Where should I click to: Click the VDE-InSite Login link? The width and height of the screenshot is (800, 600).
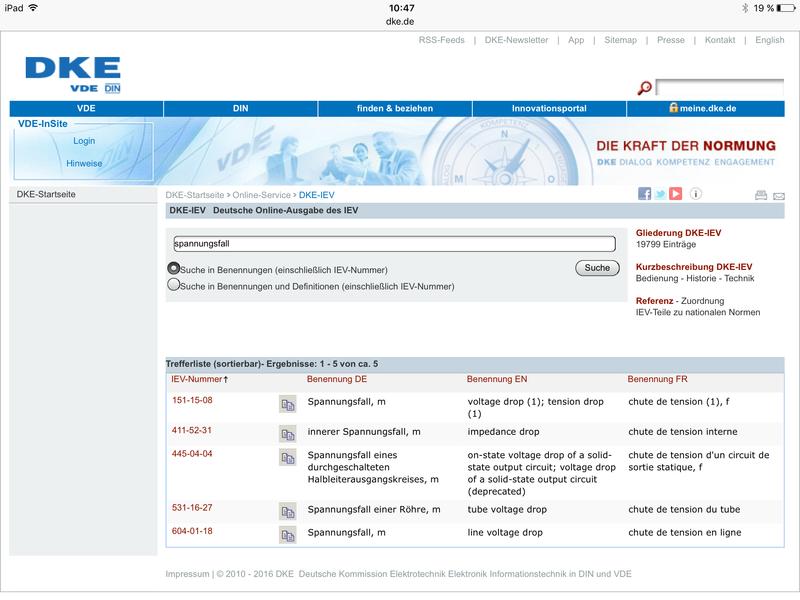tap(84, 141)
